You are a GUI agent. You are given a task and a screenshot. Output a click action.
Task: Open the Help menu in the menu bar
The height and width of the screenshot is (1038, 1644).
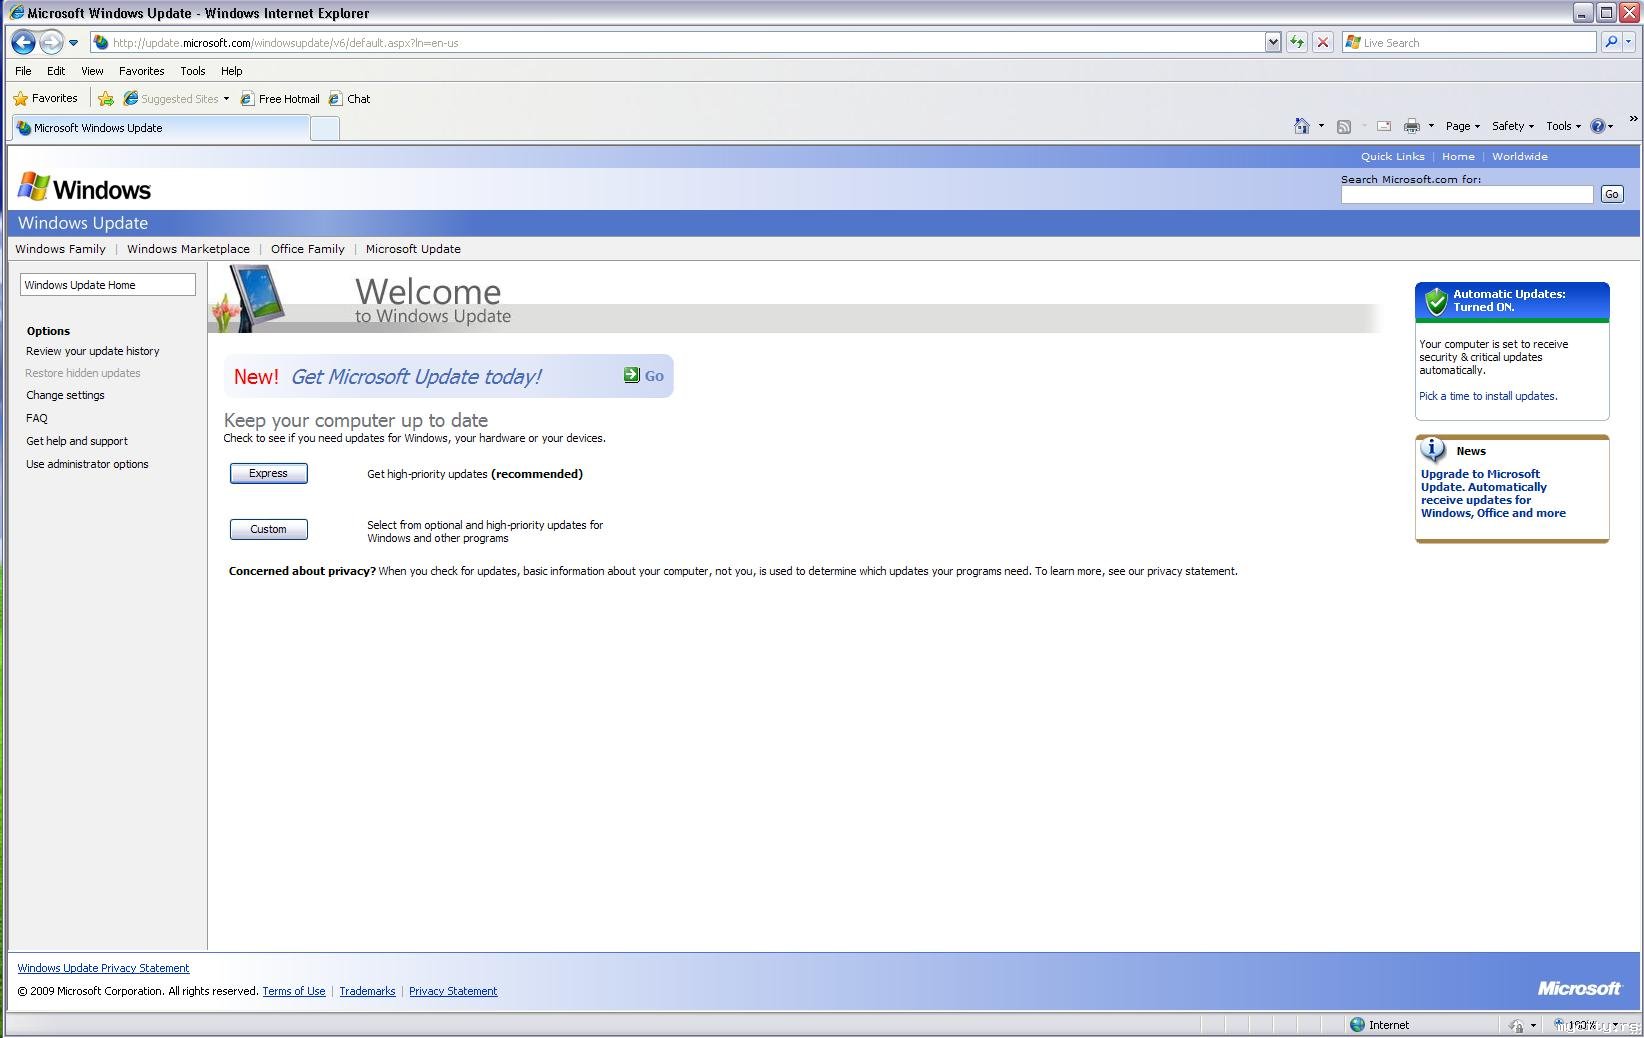coord(232,71)
